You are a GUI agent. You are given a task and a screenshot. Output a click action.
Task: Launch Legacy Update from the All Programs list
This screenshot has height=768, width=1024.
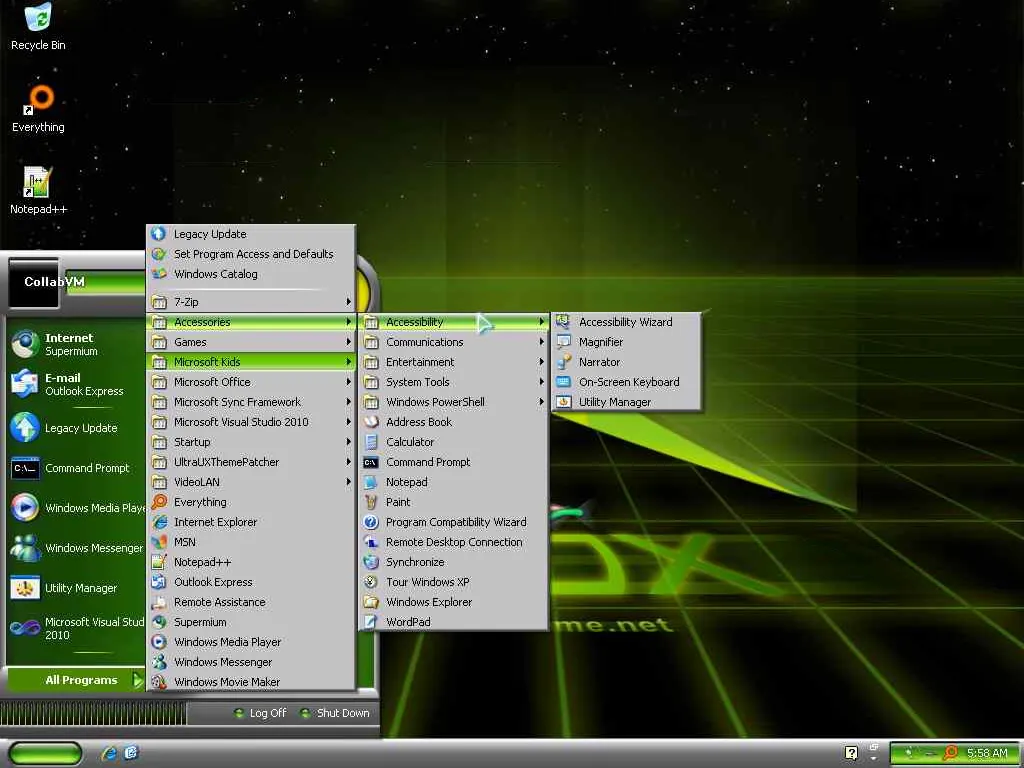(x=251, y=234)
